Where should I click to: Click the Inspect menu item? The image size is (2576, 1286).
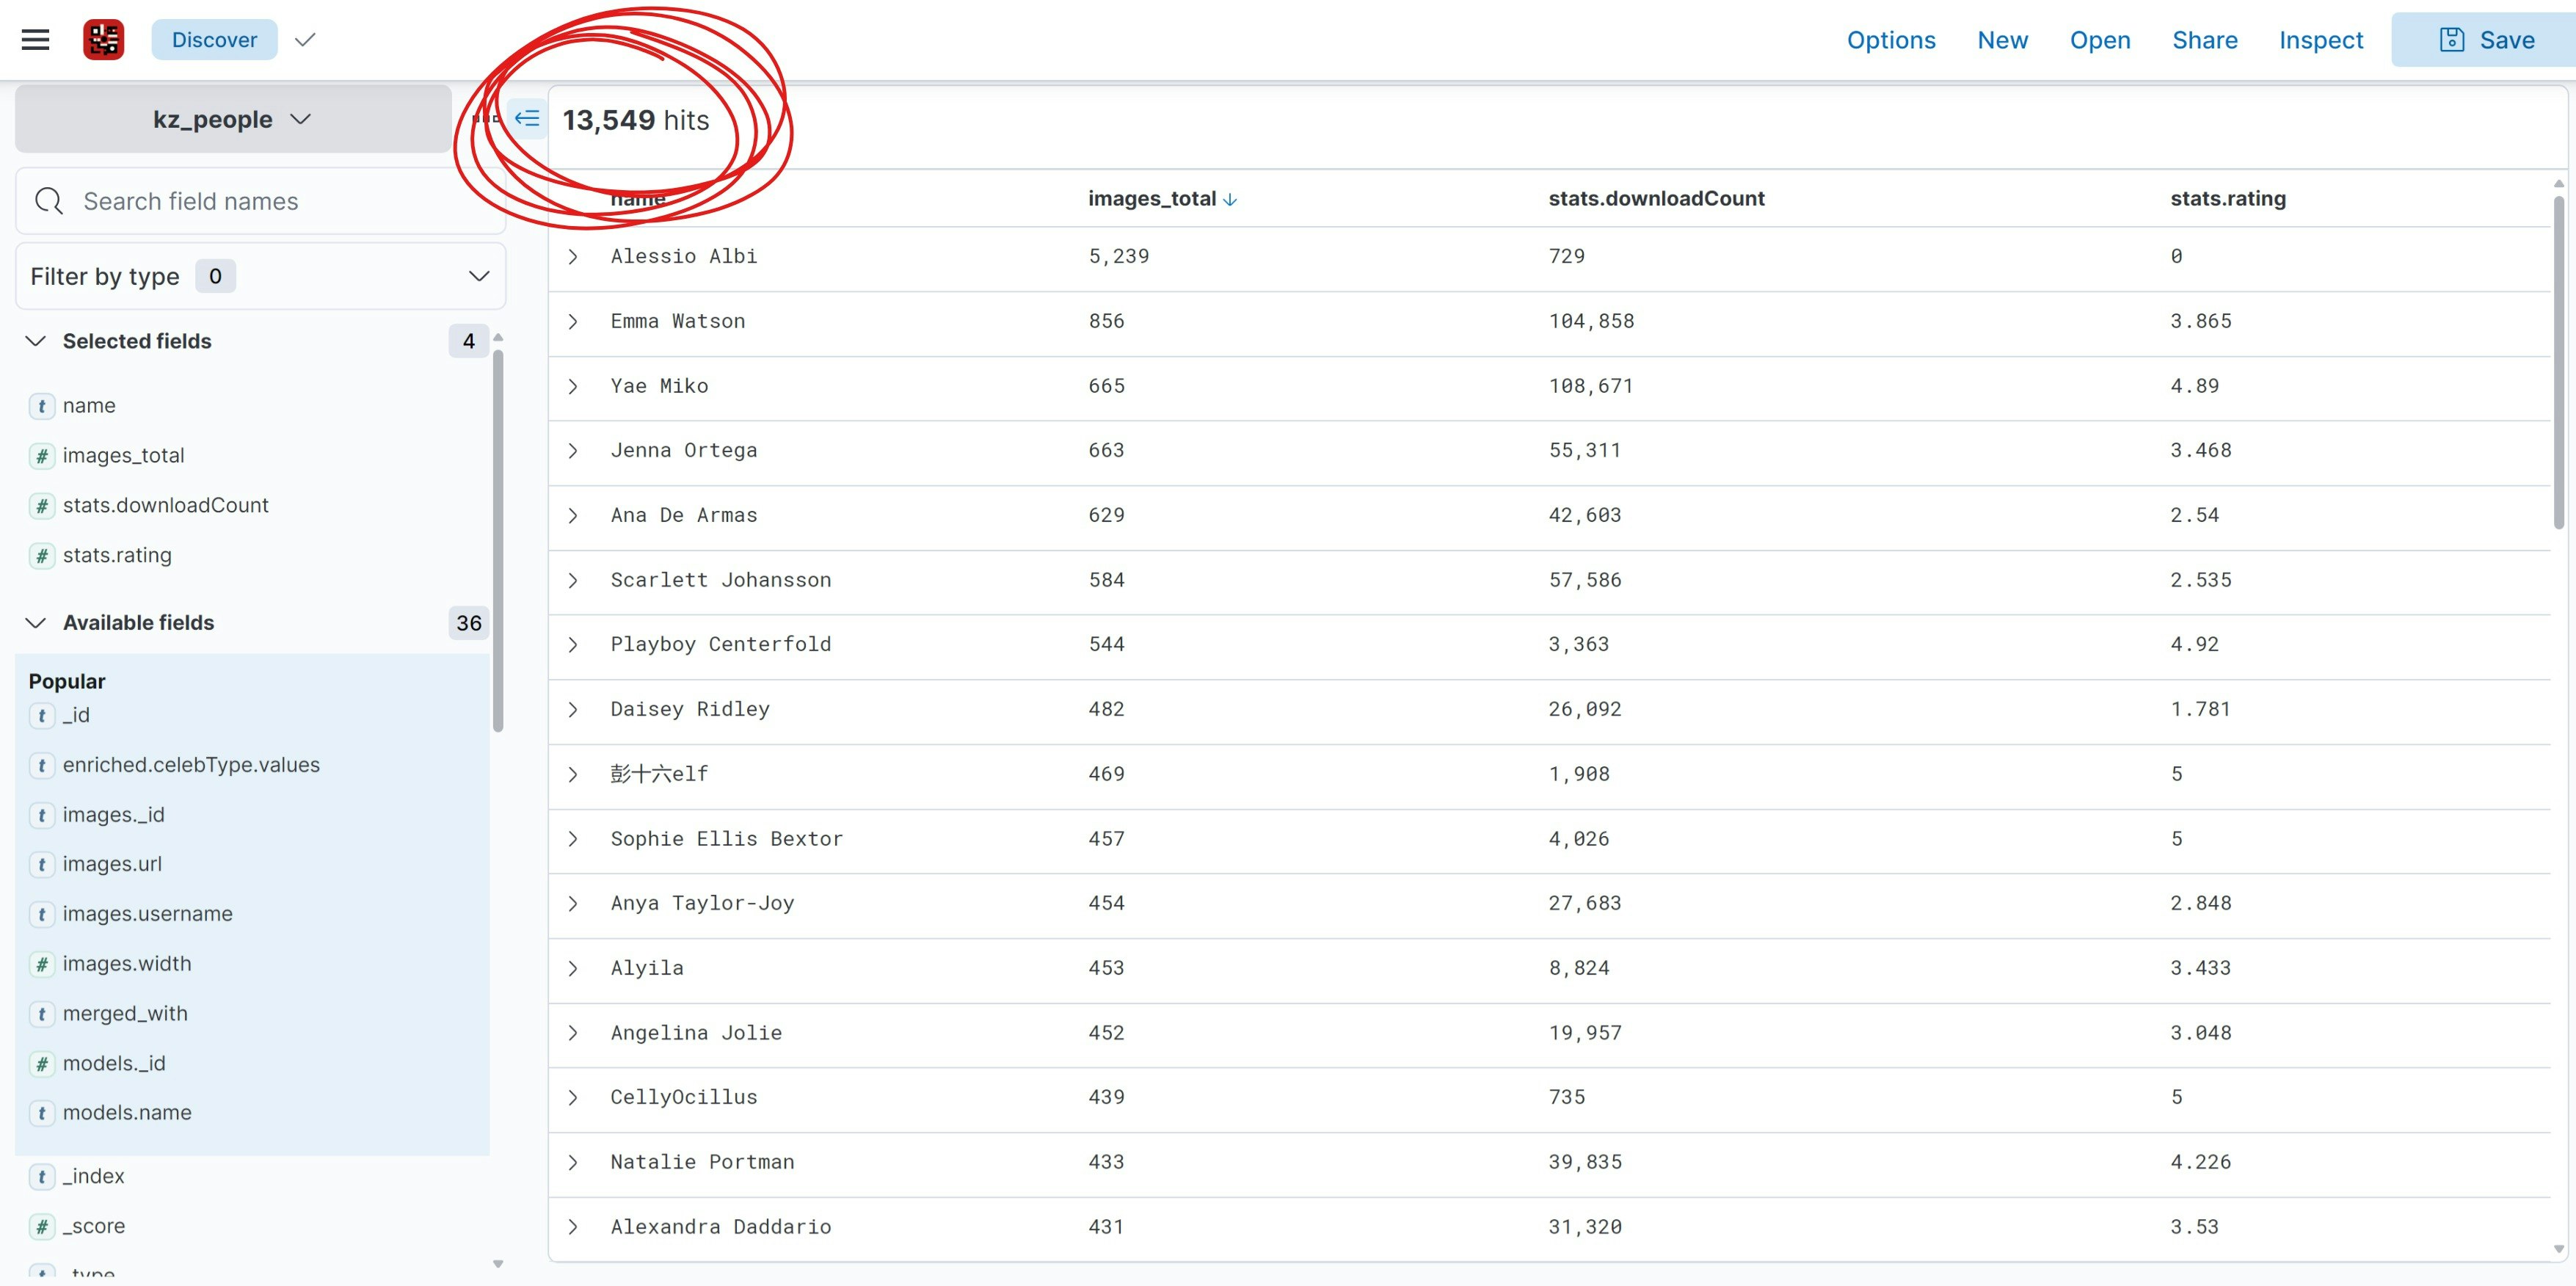coord(2320,40)
